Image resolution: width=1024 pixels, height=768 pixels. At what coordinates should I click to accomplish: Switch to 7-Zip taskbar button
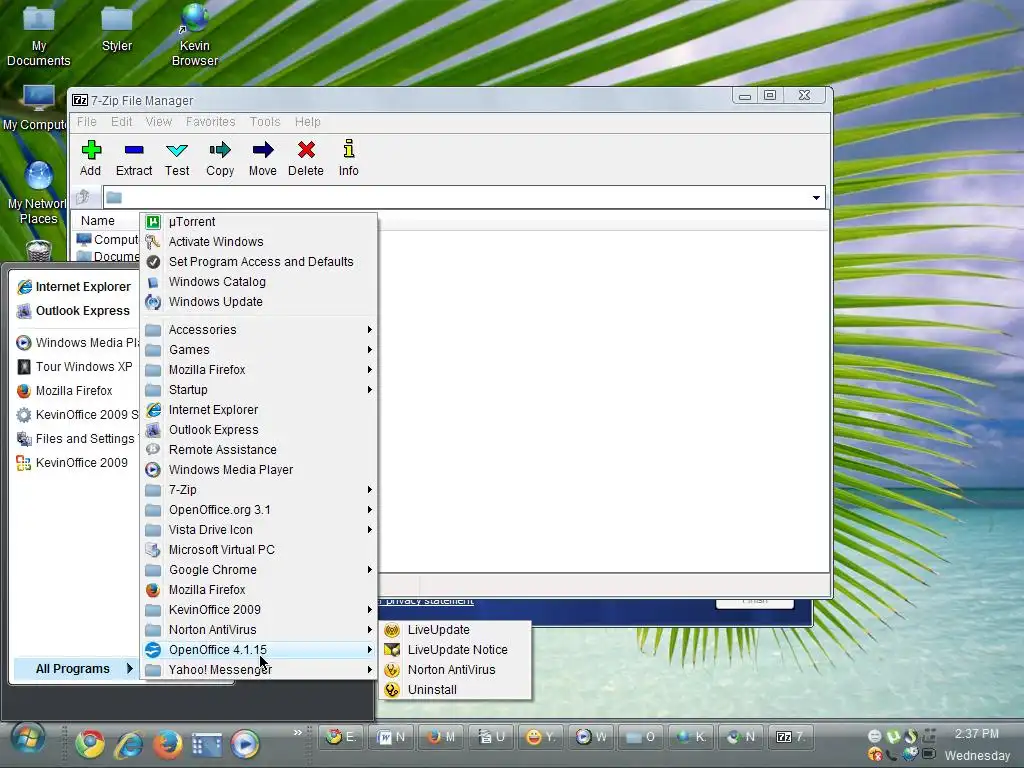[790, 737]
